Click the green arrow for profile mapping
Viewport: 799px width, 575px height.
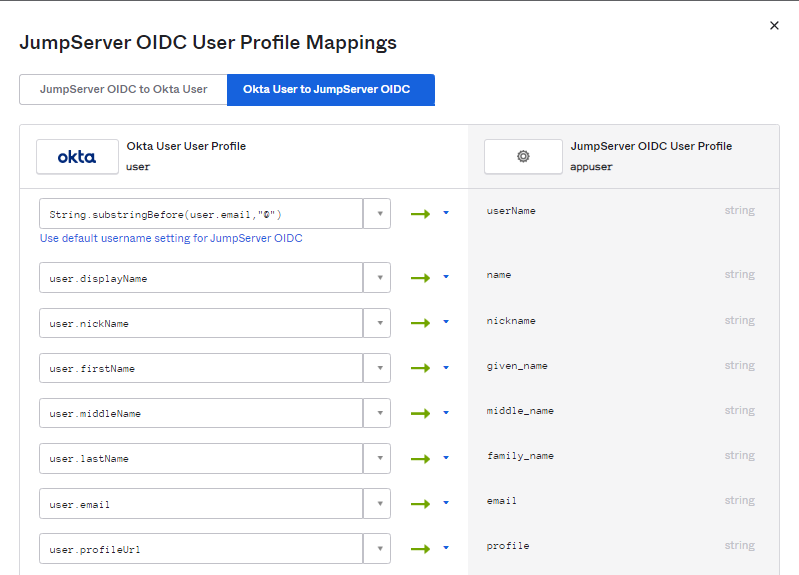[x=420, y=548]
